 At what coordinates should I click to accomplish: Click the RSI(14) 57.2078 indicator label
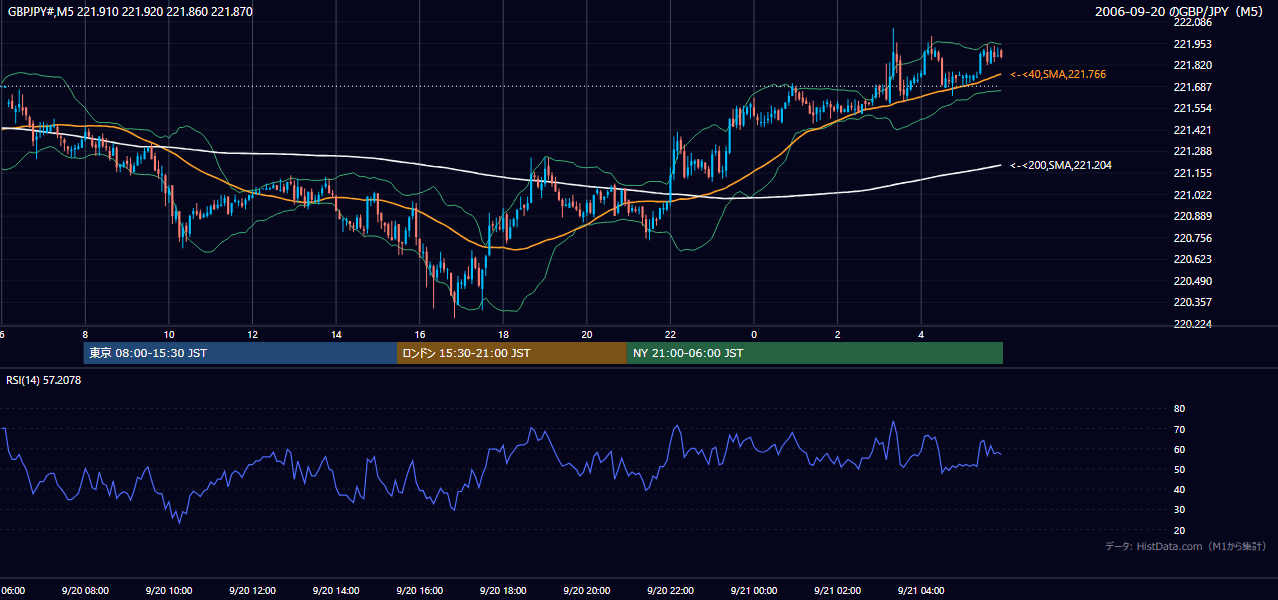point(44,380)
